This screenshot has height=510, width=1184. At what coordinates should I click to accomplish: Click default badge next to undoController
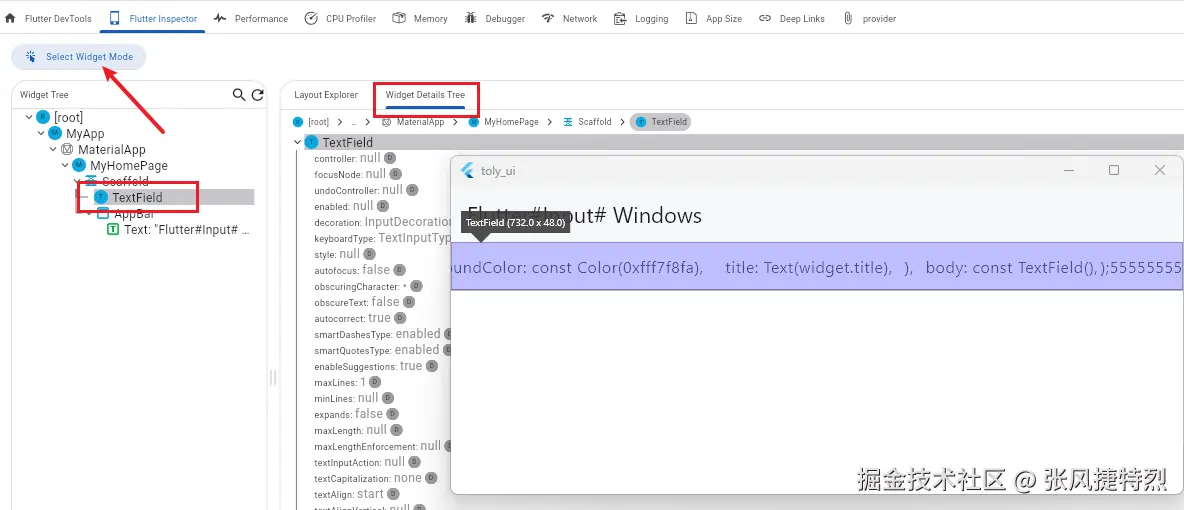point(412,190)
